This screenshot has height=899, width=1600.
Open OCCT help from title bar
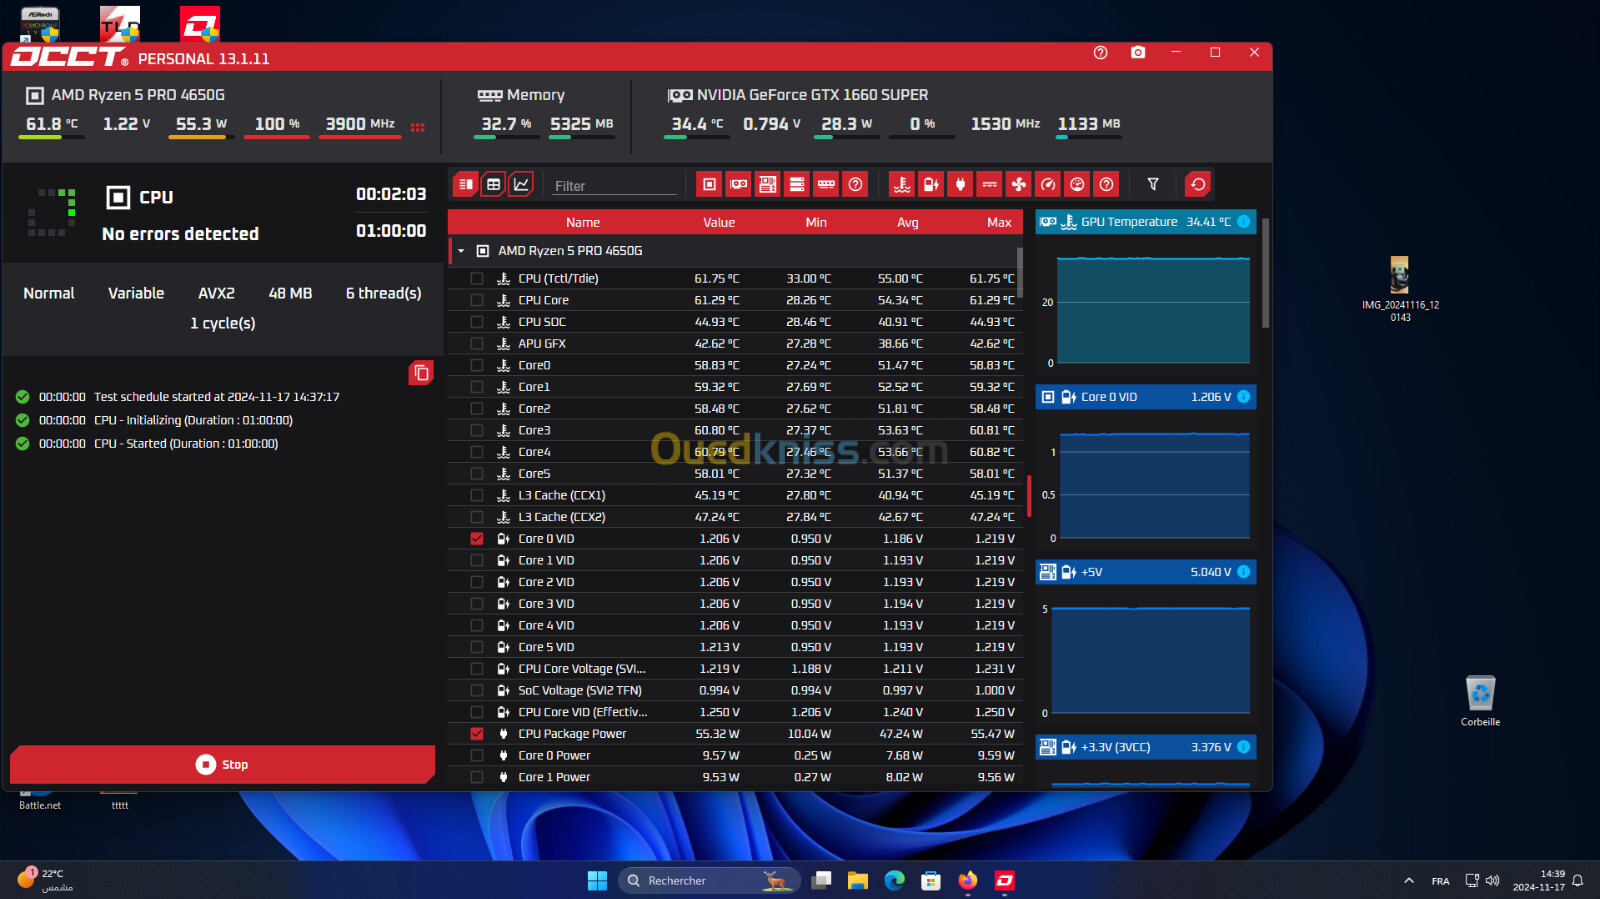[1100, 53]
